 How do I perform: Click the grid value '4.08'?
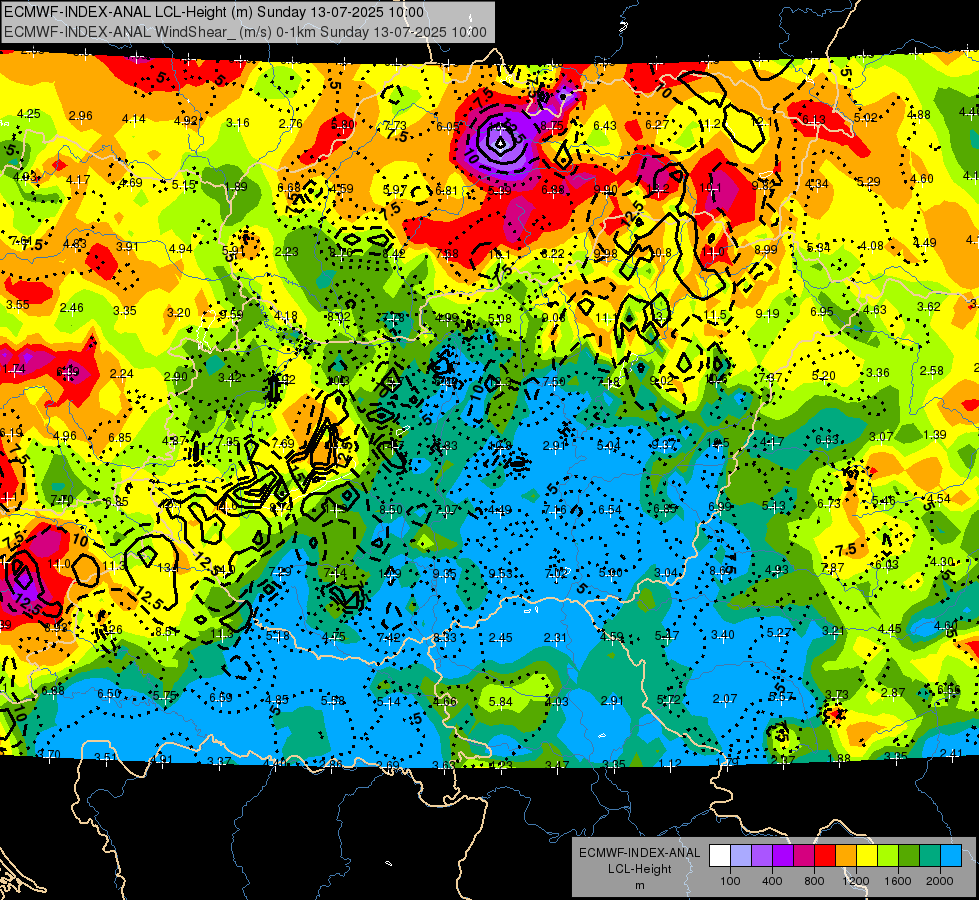[x=872, y=245]
